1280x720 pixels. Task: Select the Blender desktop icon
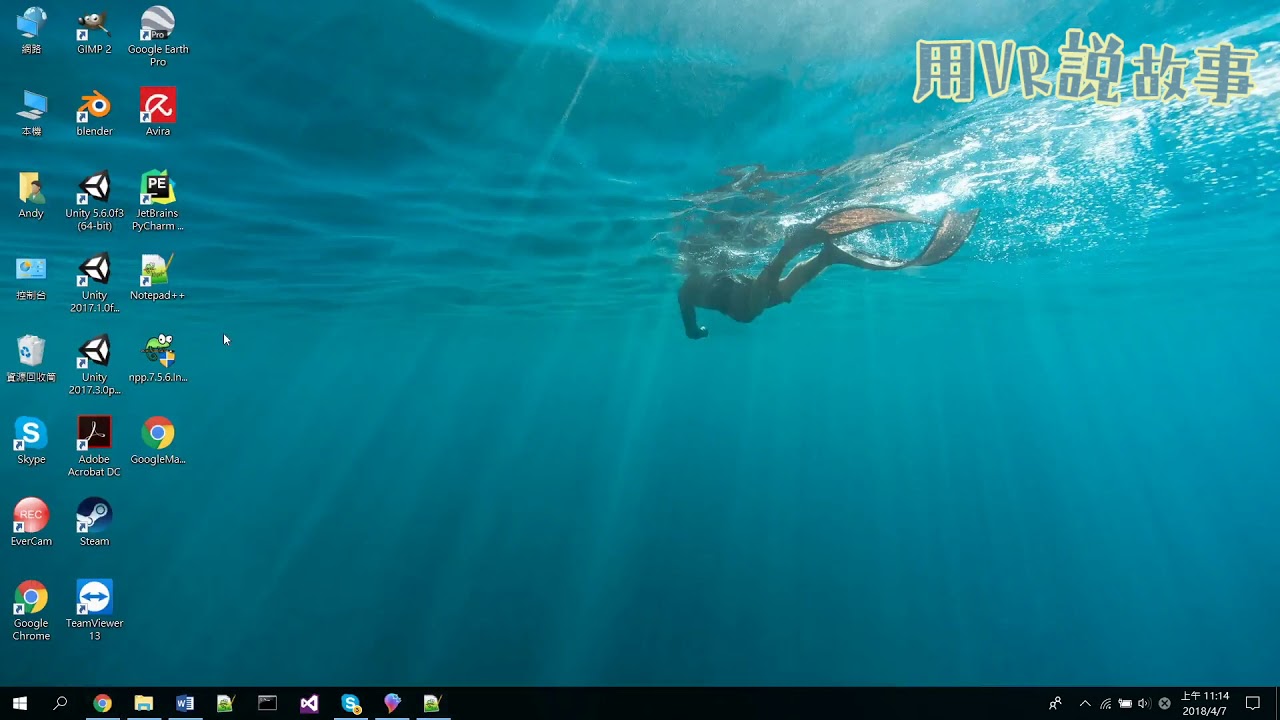point(94,106)
